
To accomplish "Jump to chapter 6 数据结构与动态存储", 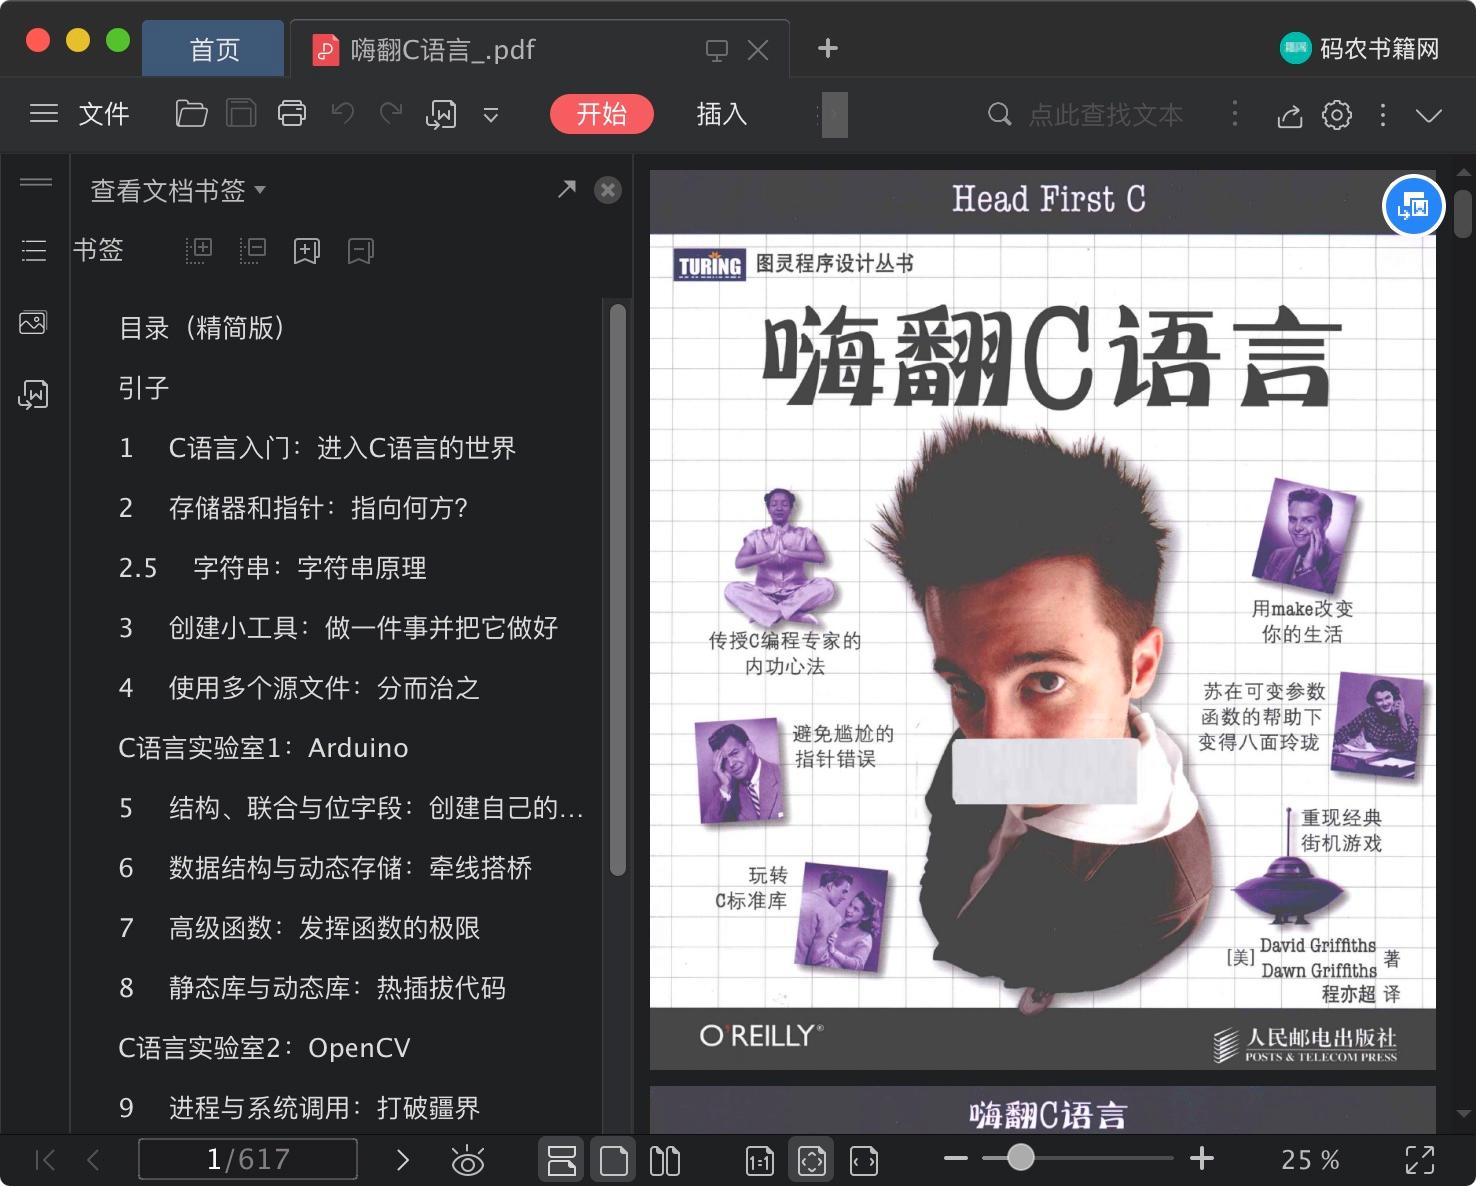I will point(325,868).
